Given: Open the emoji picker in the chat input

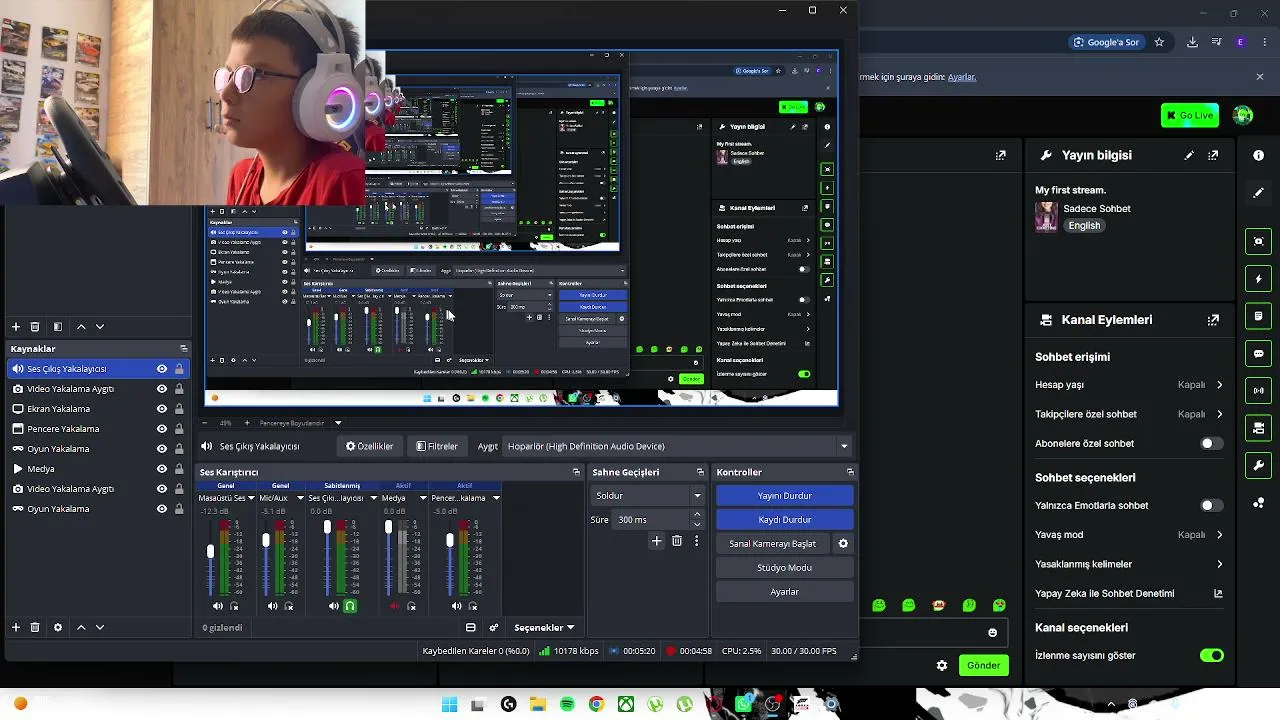Looking at the screenshot, I should (x=992, y=632).
